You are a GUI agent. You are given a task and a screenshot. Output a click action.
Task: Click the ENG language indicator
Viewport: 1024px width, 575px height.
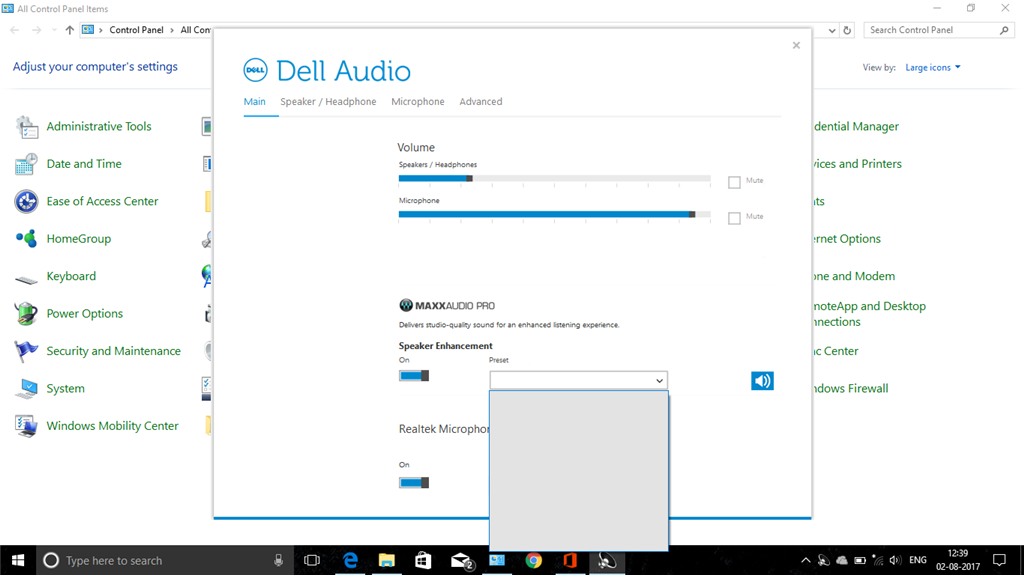(x=918, y=561)
